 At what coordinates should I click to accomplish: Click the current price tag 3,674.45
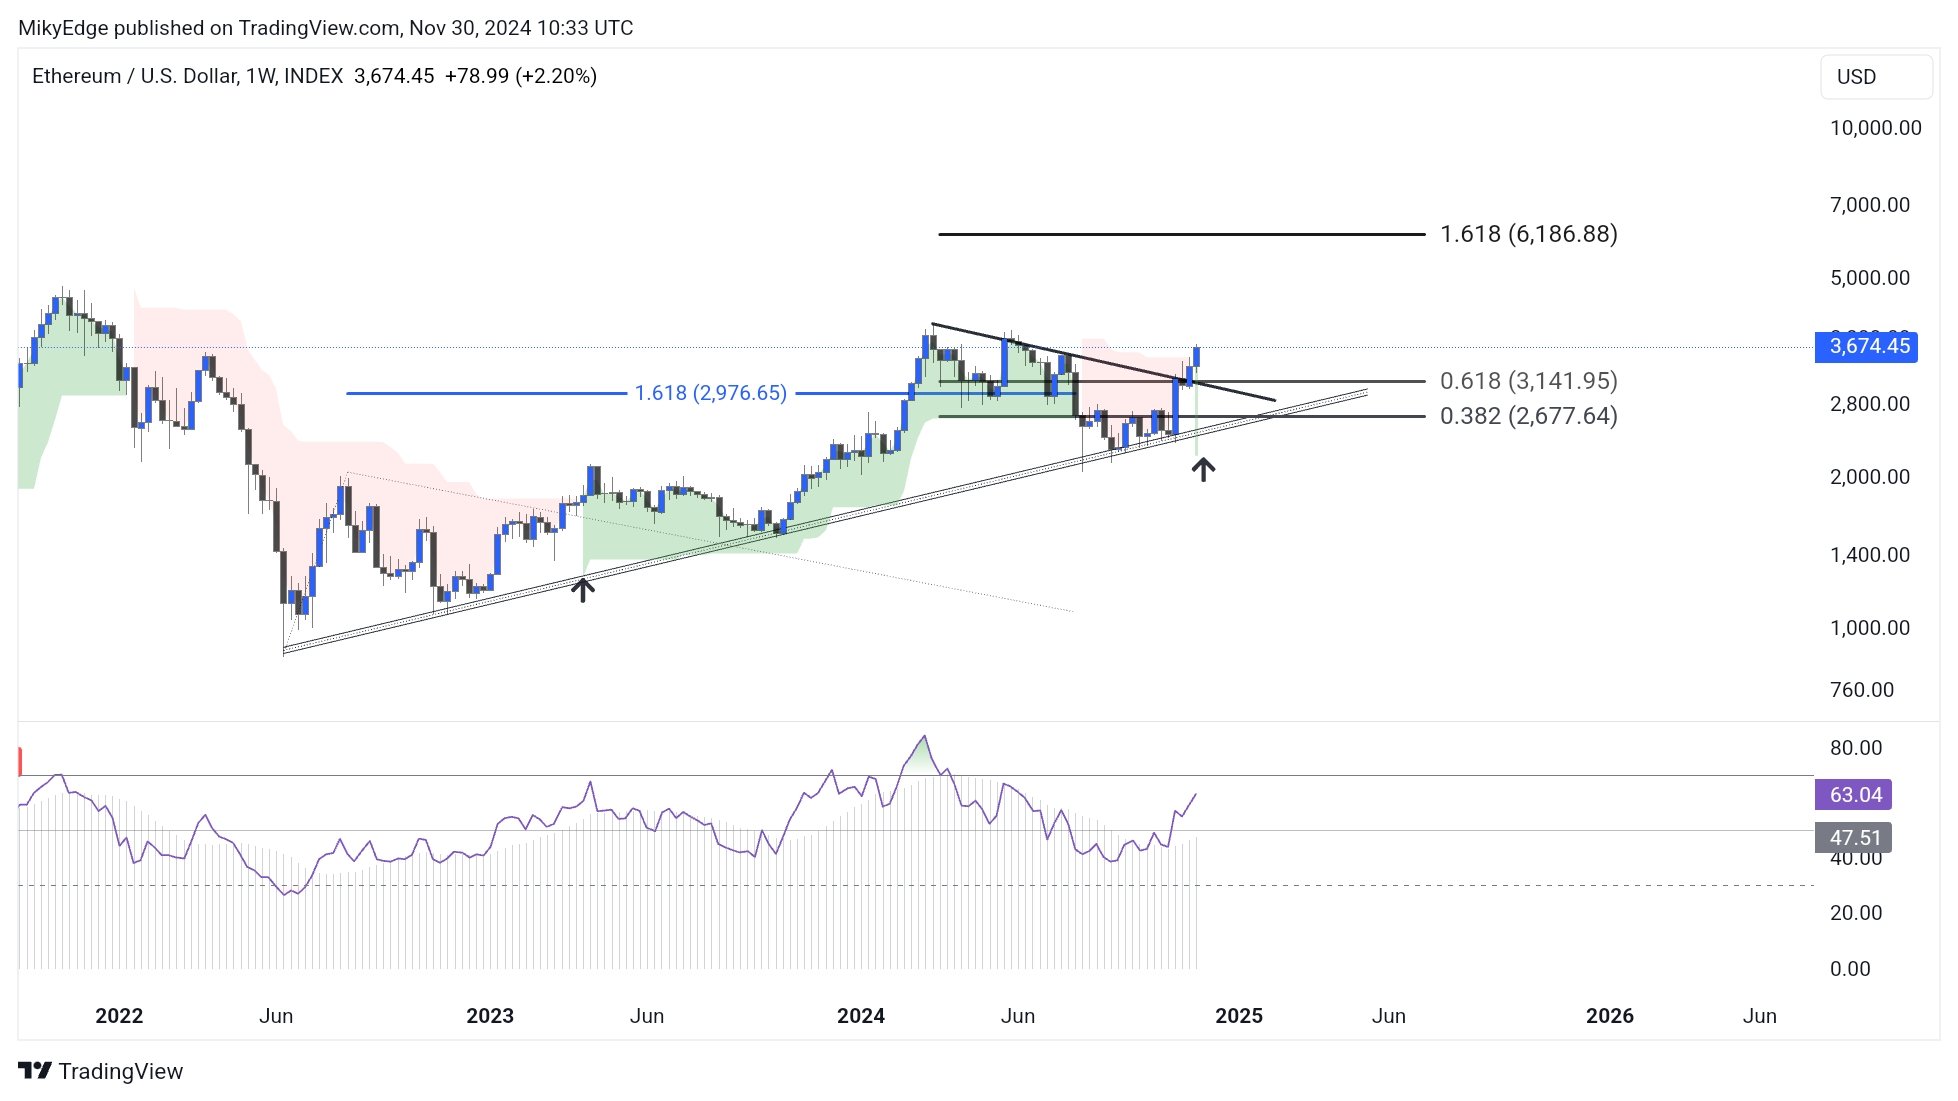(x=1866, y=346)
